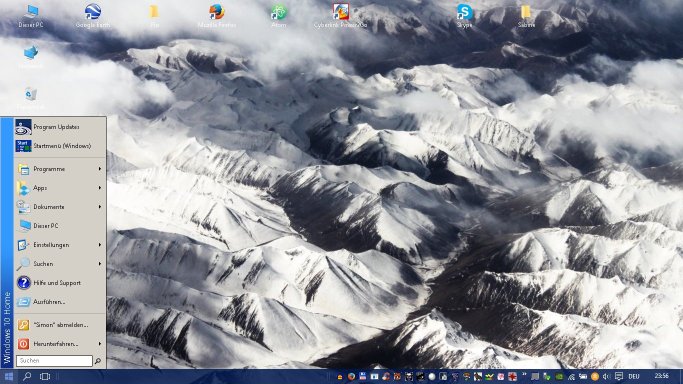Open the Wi-Fi network tray icon
Screen dimensions: 683x384
pos(571,377)
